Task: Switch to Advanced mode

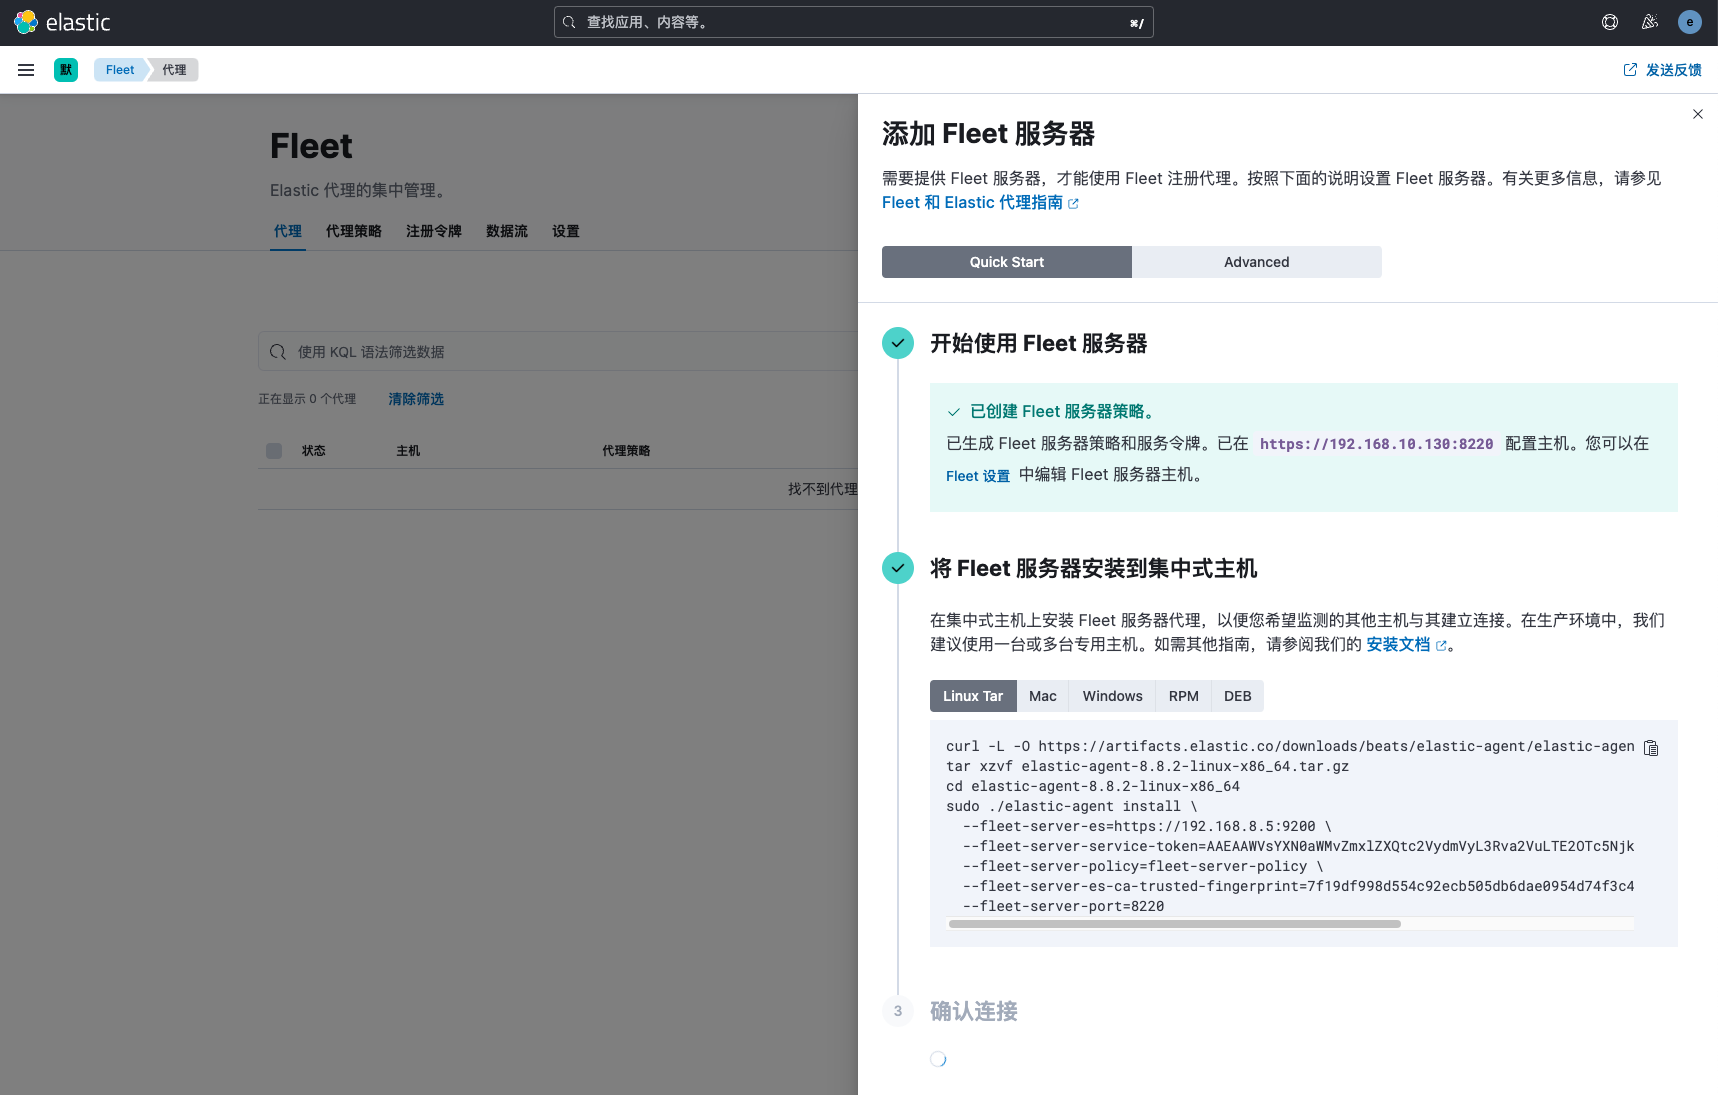Action: pyautogui.click(x=1257, y=262)
